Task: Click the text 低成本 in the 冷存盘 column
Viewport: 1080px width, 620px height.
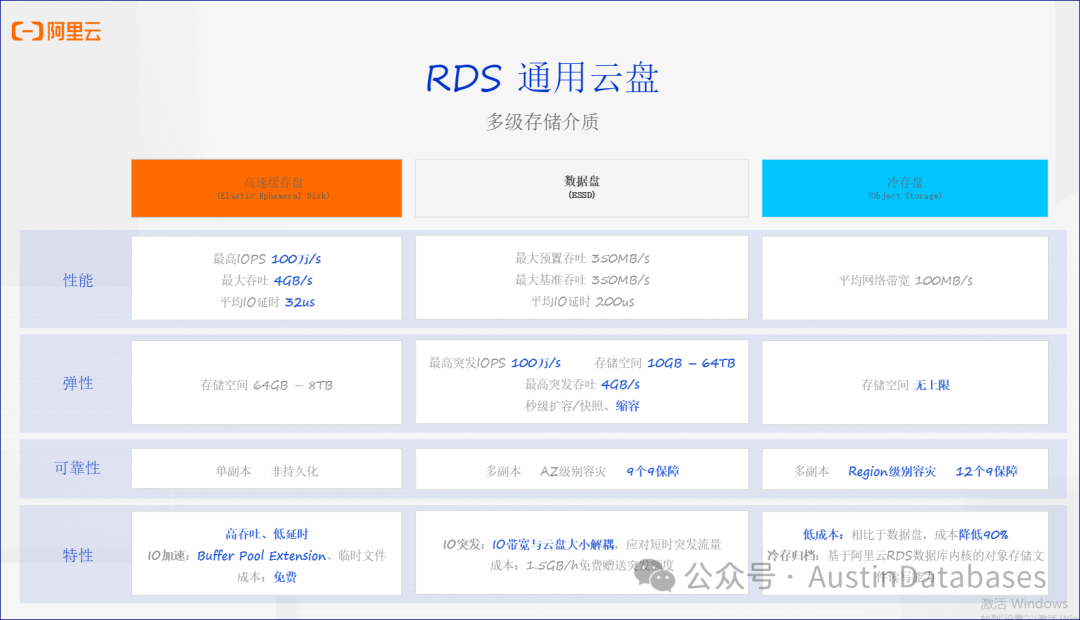Action: click(822, 534)
